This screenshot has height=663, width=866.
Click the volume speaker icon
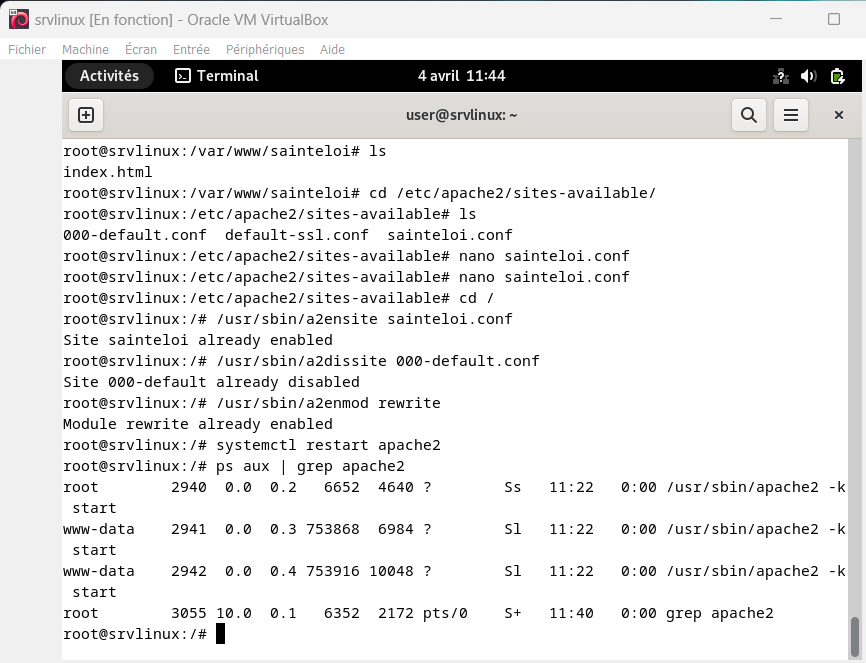(x=809, y=76)
